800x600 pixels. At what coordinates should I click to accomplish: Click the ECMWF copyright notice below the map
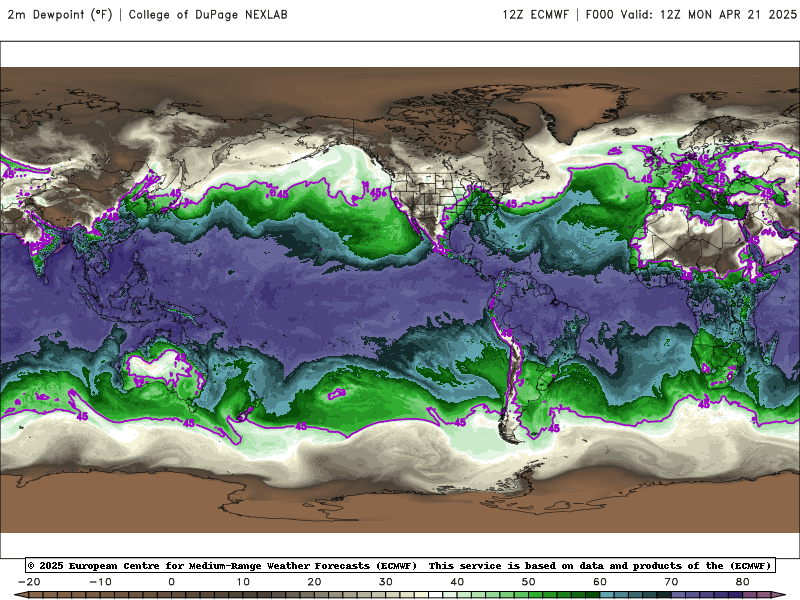(x=400, y=565)
